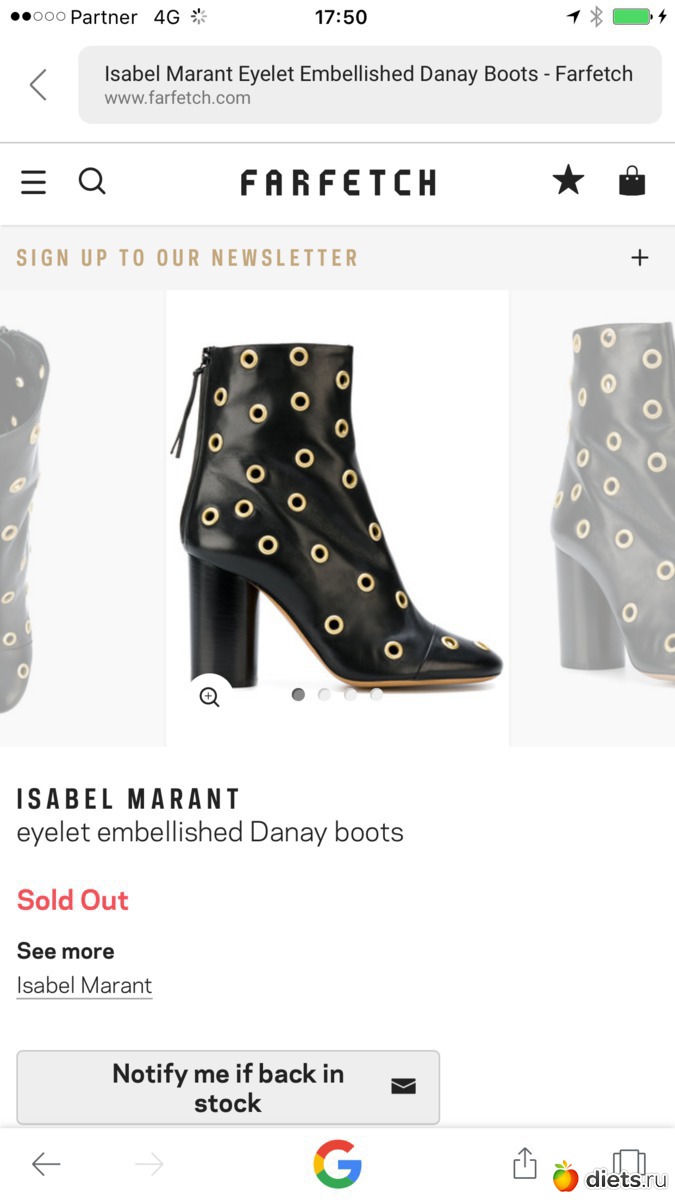This screenshot has width=675, height=1200.
Task: Tap the Google G logo button
Action: point(337,1164)
